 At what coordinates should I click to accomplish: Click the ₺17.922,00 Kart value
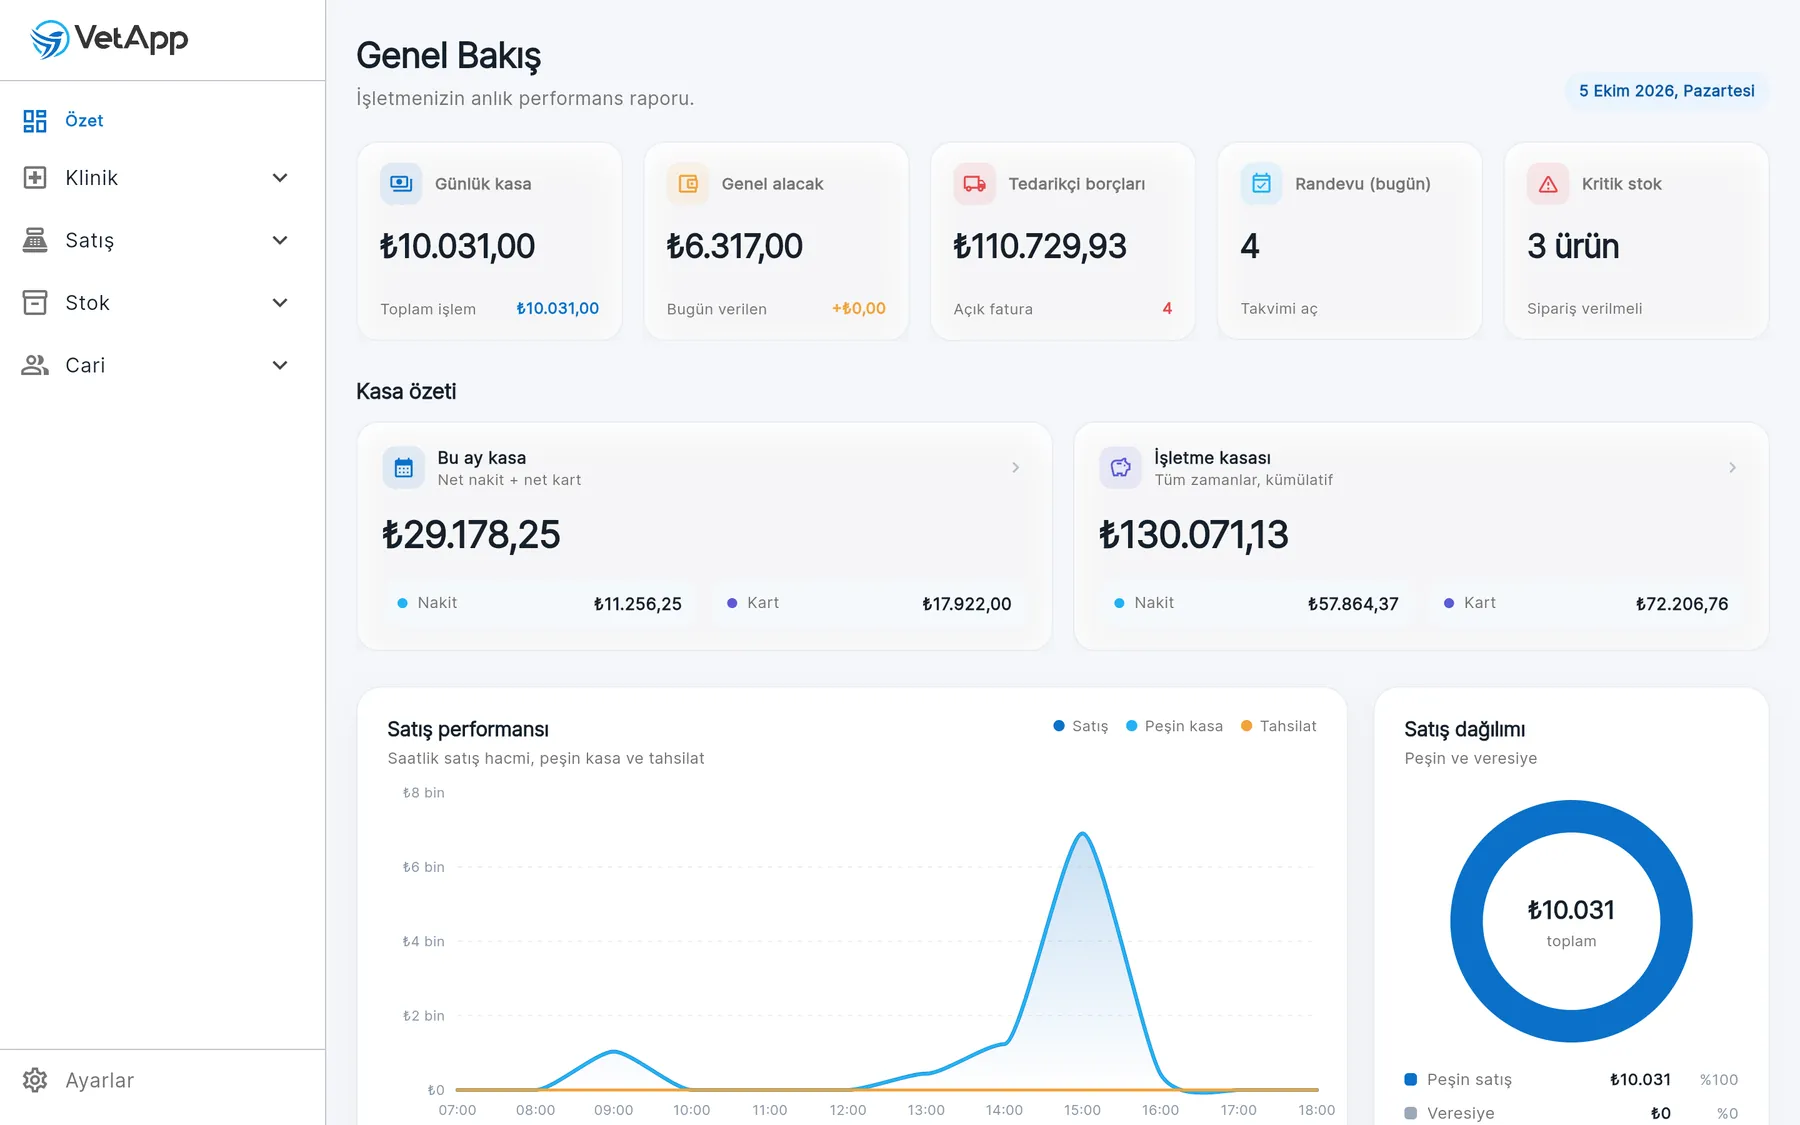[x=966, y=604]
